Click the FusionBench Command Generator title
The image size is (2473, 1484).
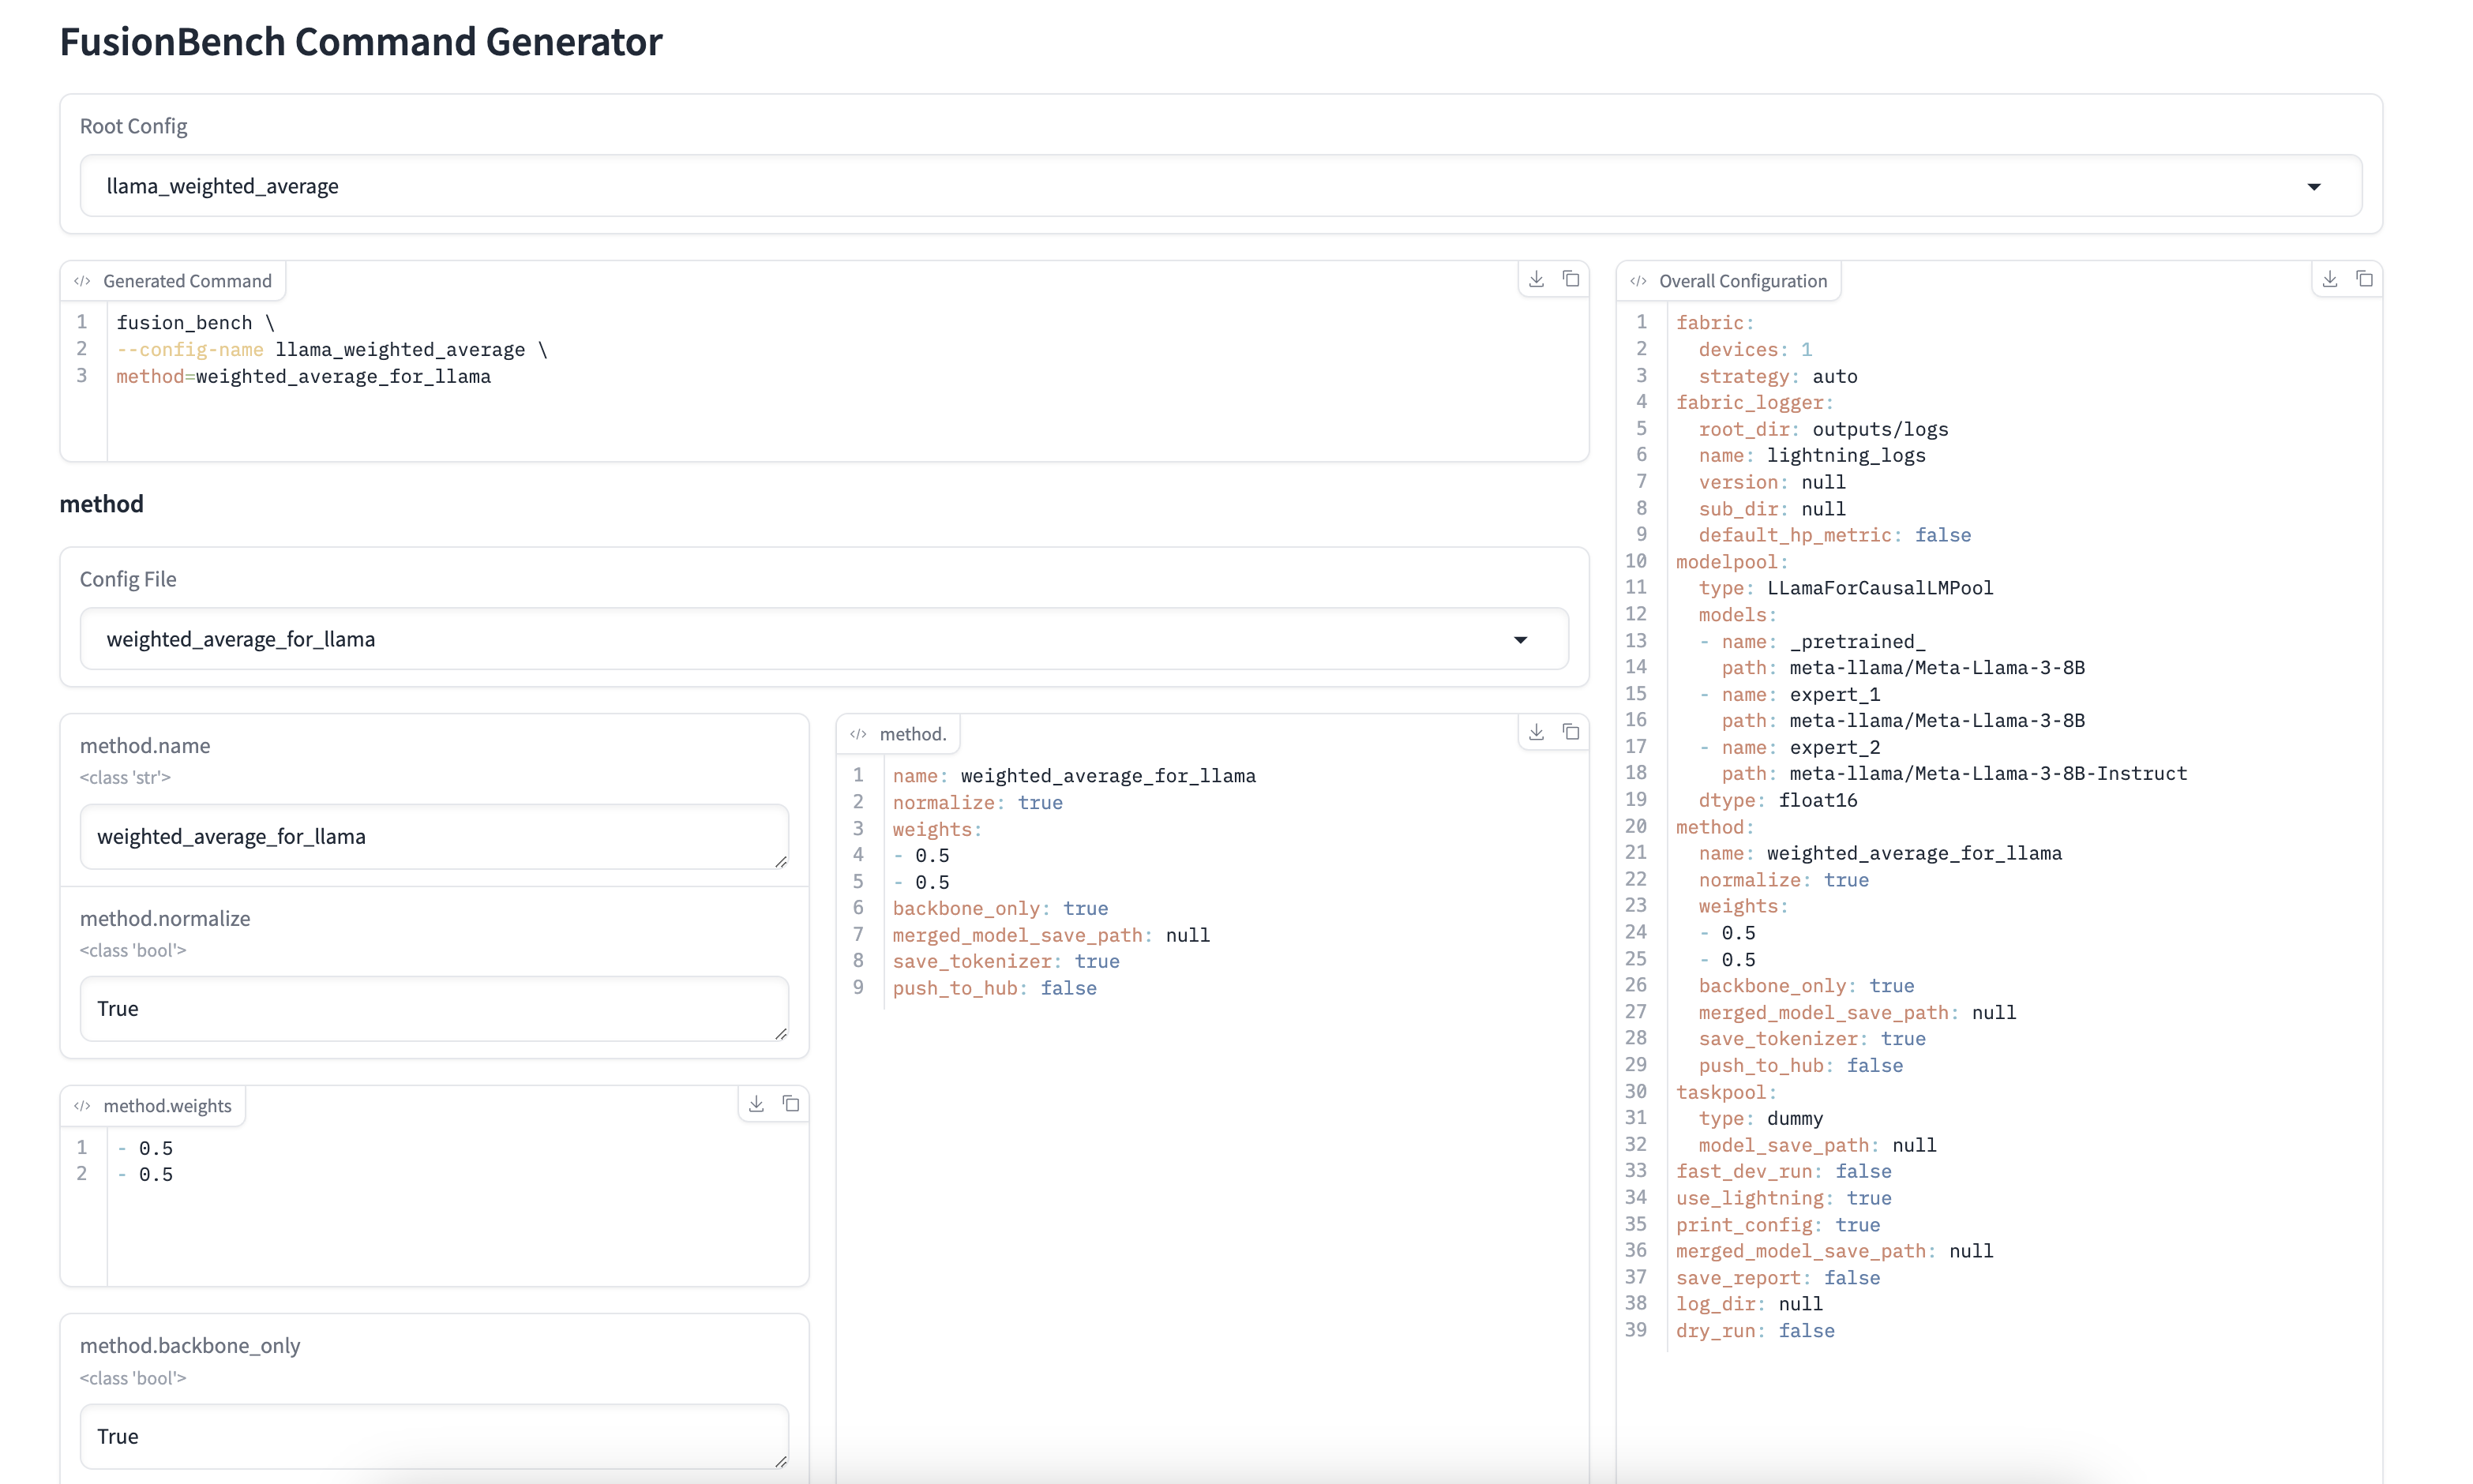point(361,41)
